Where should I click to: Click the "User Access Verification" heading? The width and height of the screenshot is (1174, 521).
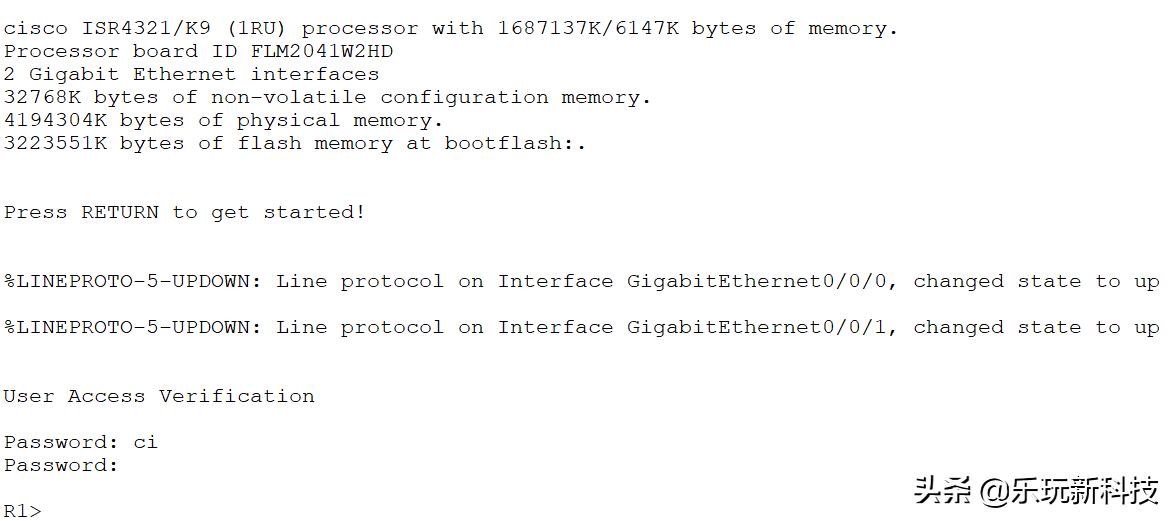(159, 396)
